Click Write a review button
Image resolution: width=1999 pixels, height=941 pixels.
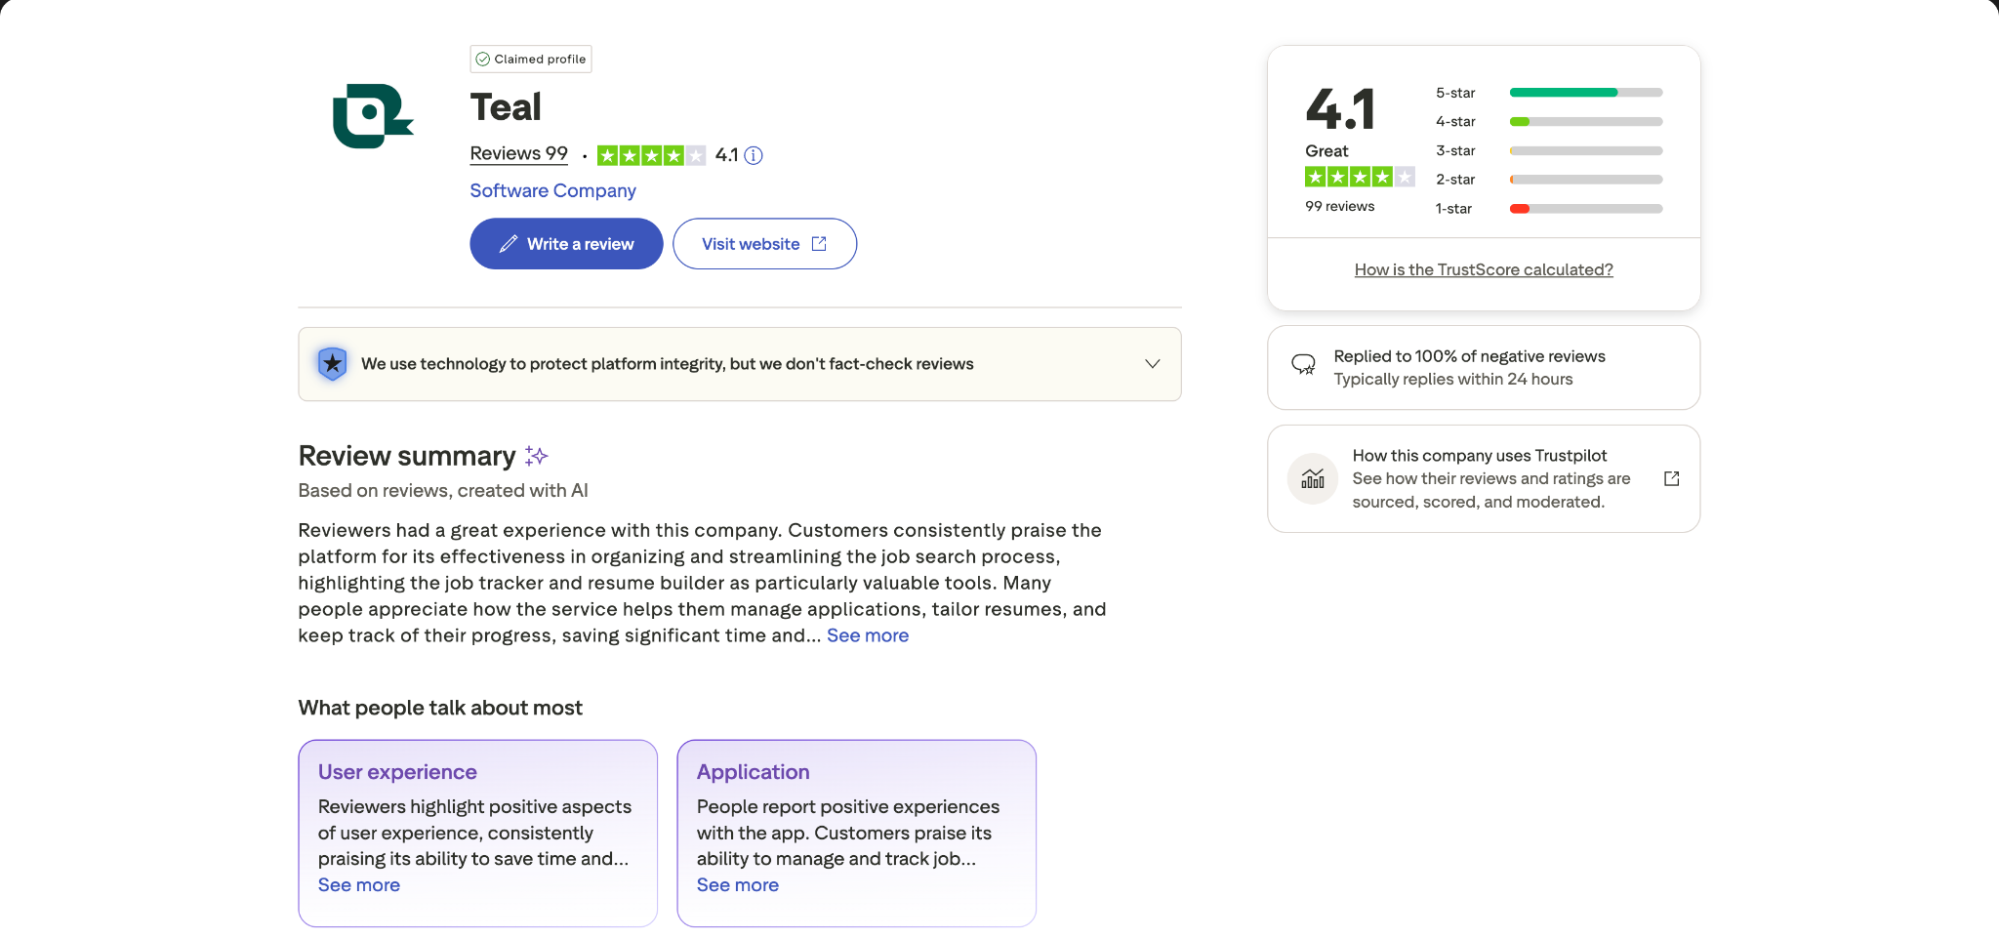click(566, 244)
